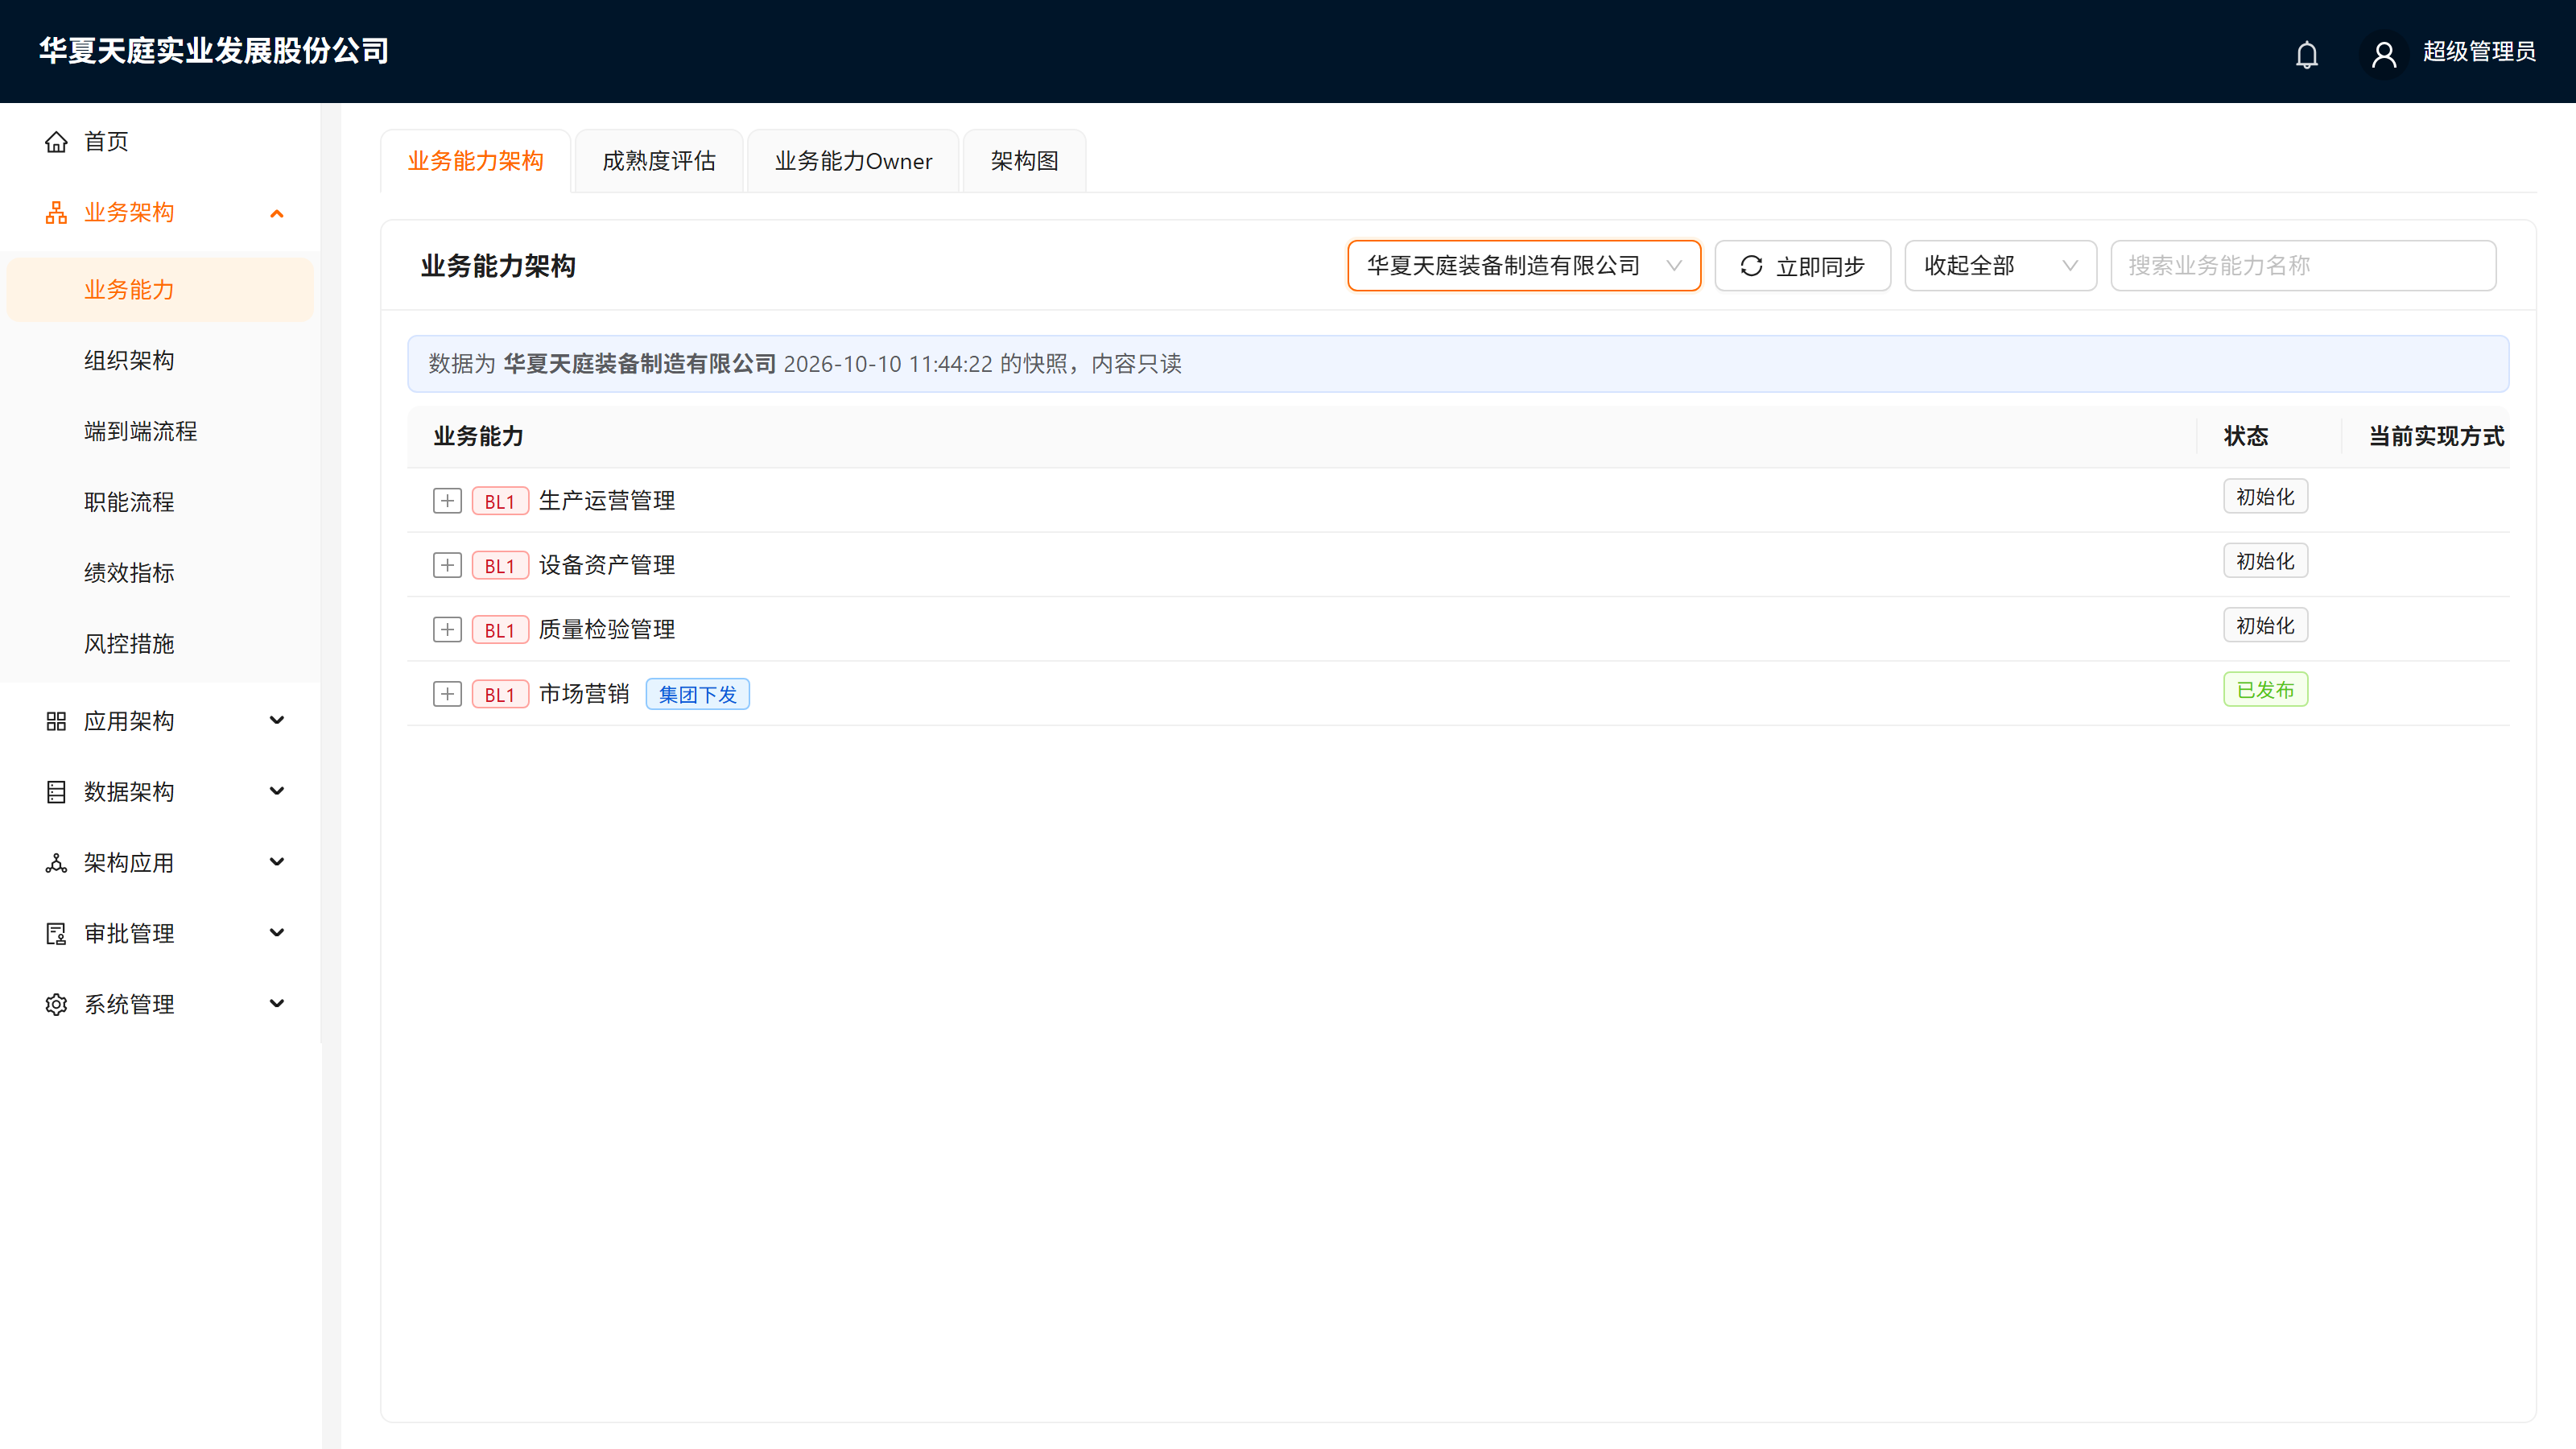Click the 审批管理 sidebar icon
This screenshot has width=2576, height=1449.
56,934
